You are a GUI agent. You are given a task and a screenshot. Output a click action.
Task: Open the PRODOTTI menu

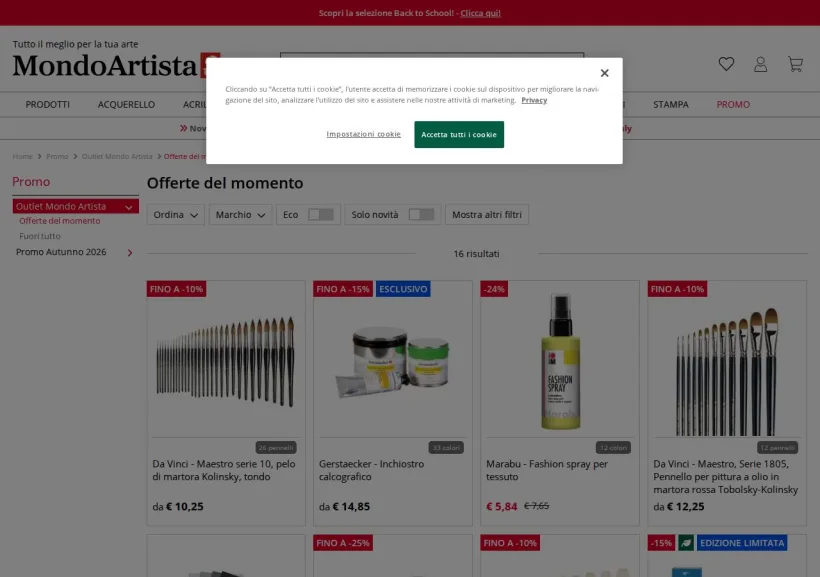point(48,105)
